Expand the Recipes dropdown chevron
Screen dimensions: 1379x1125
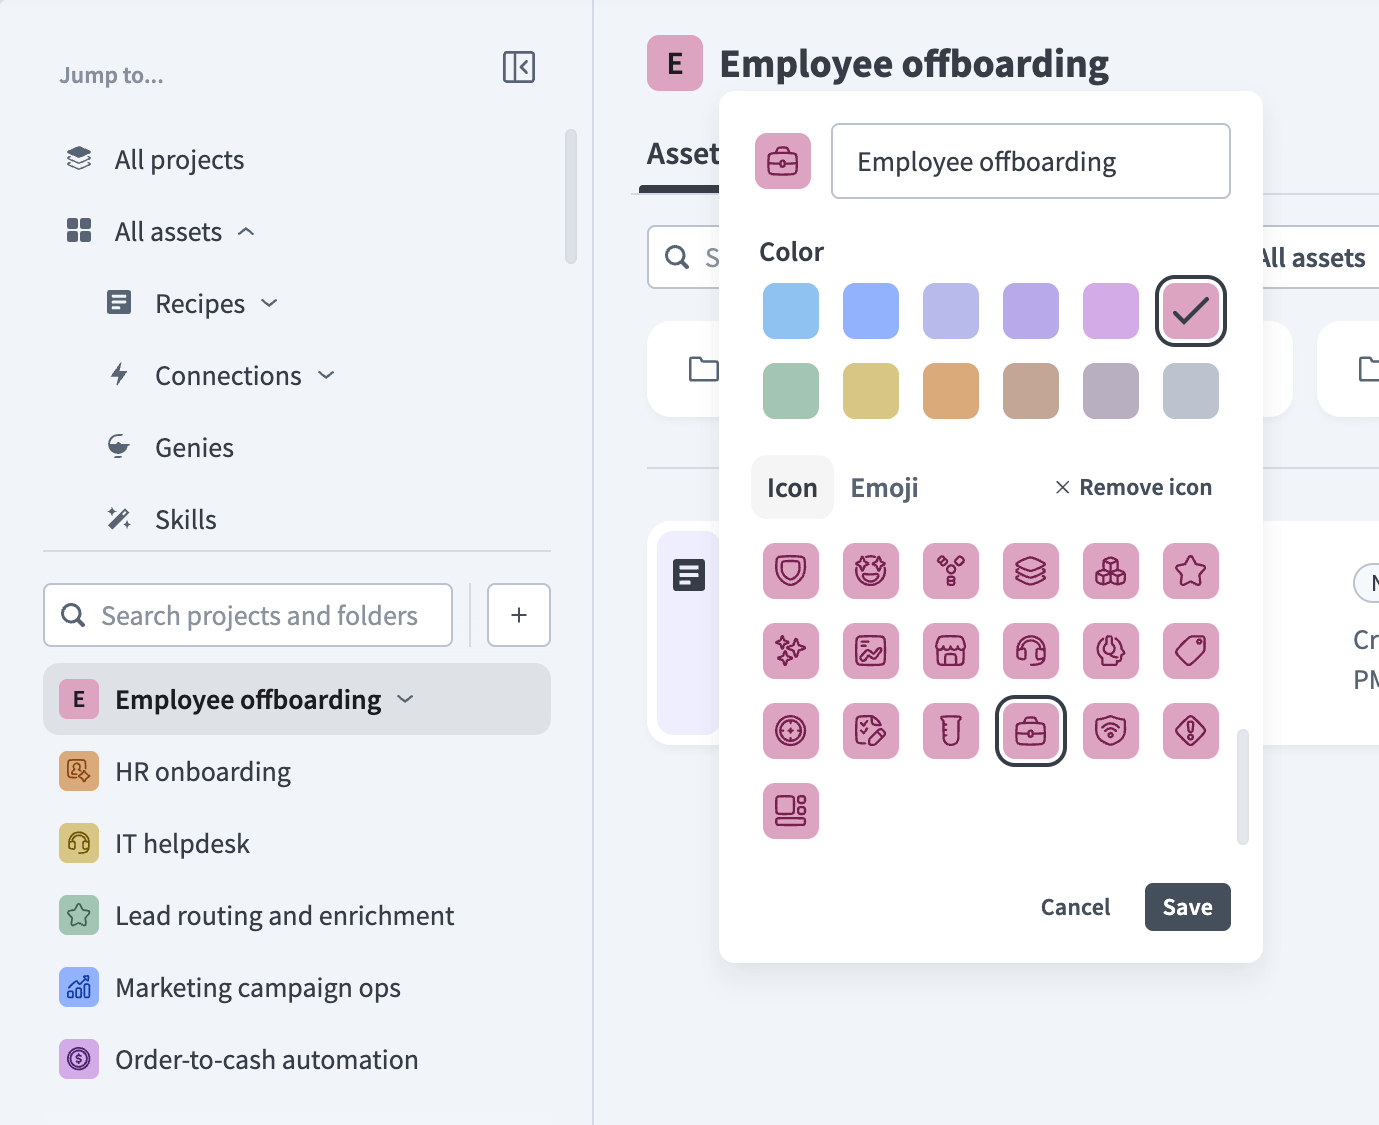[x=269, y=303]
